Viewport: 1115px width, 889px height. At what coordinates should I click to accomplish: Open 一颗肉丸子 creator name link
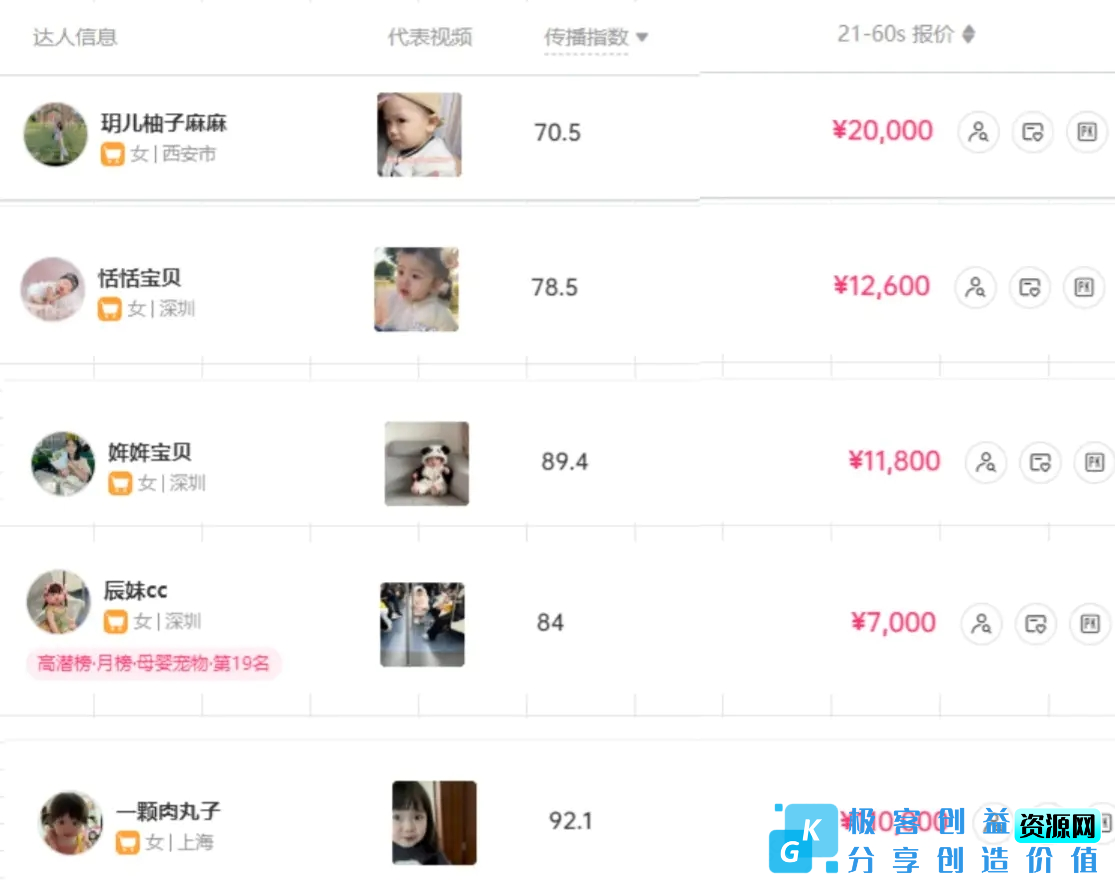pos(168,812)
